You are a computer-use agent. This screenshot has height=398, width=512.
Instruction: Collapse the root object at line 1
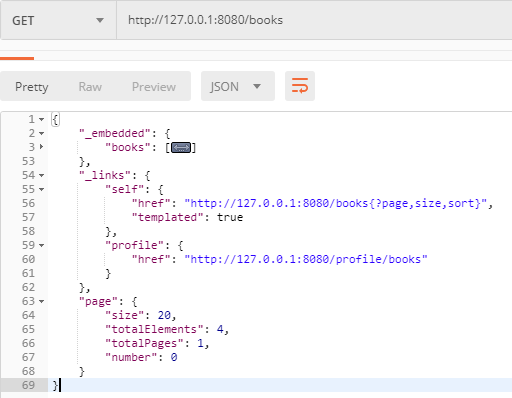tap(41, 119)
